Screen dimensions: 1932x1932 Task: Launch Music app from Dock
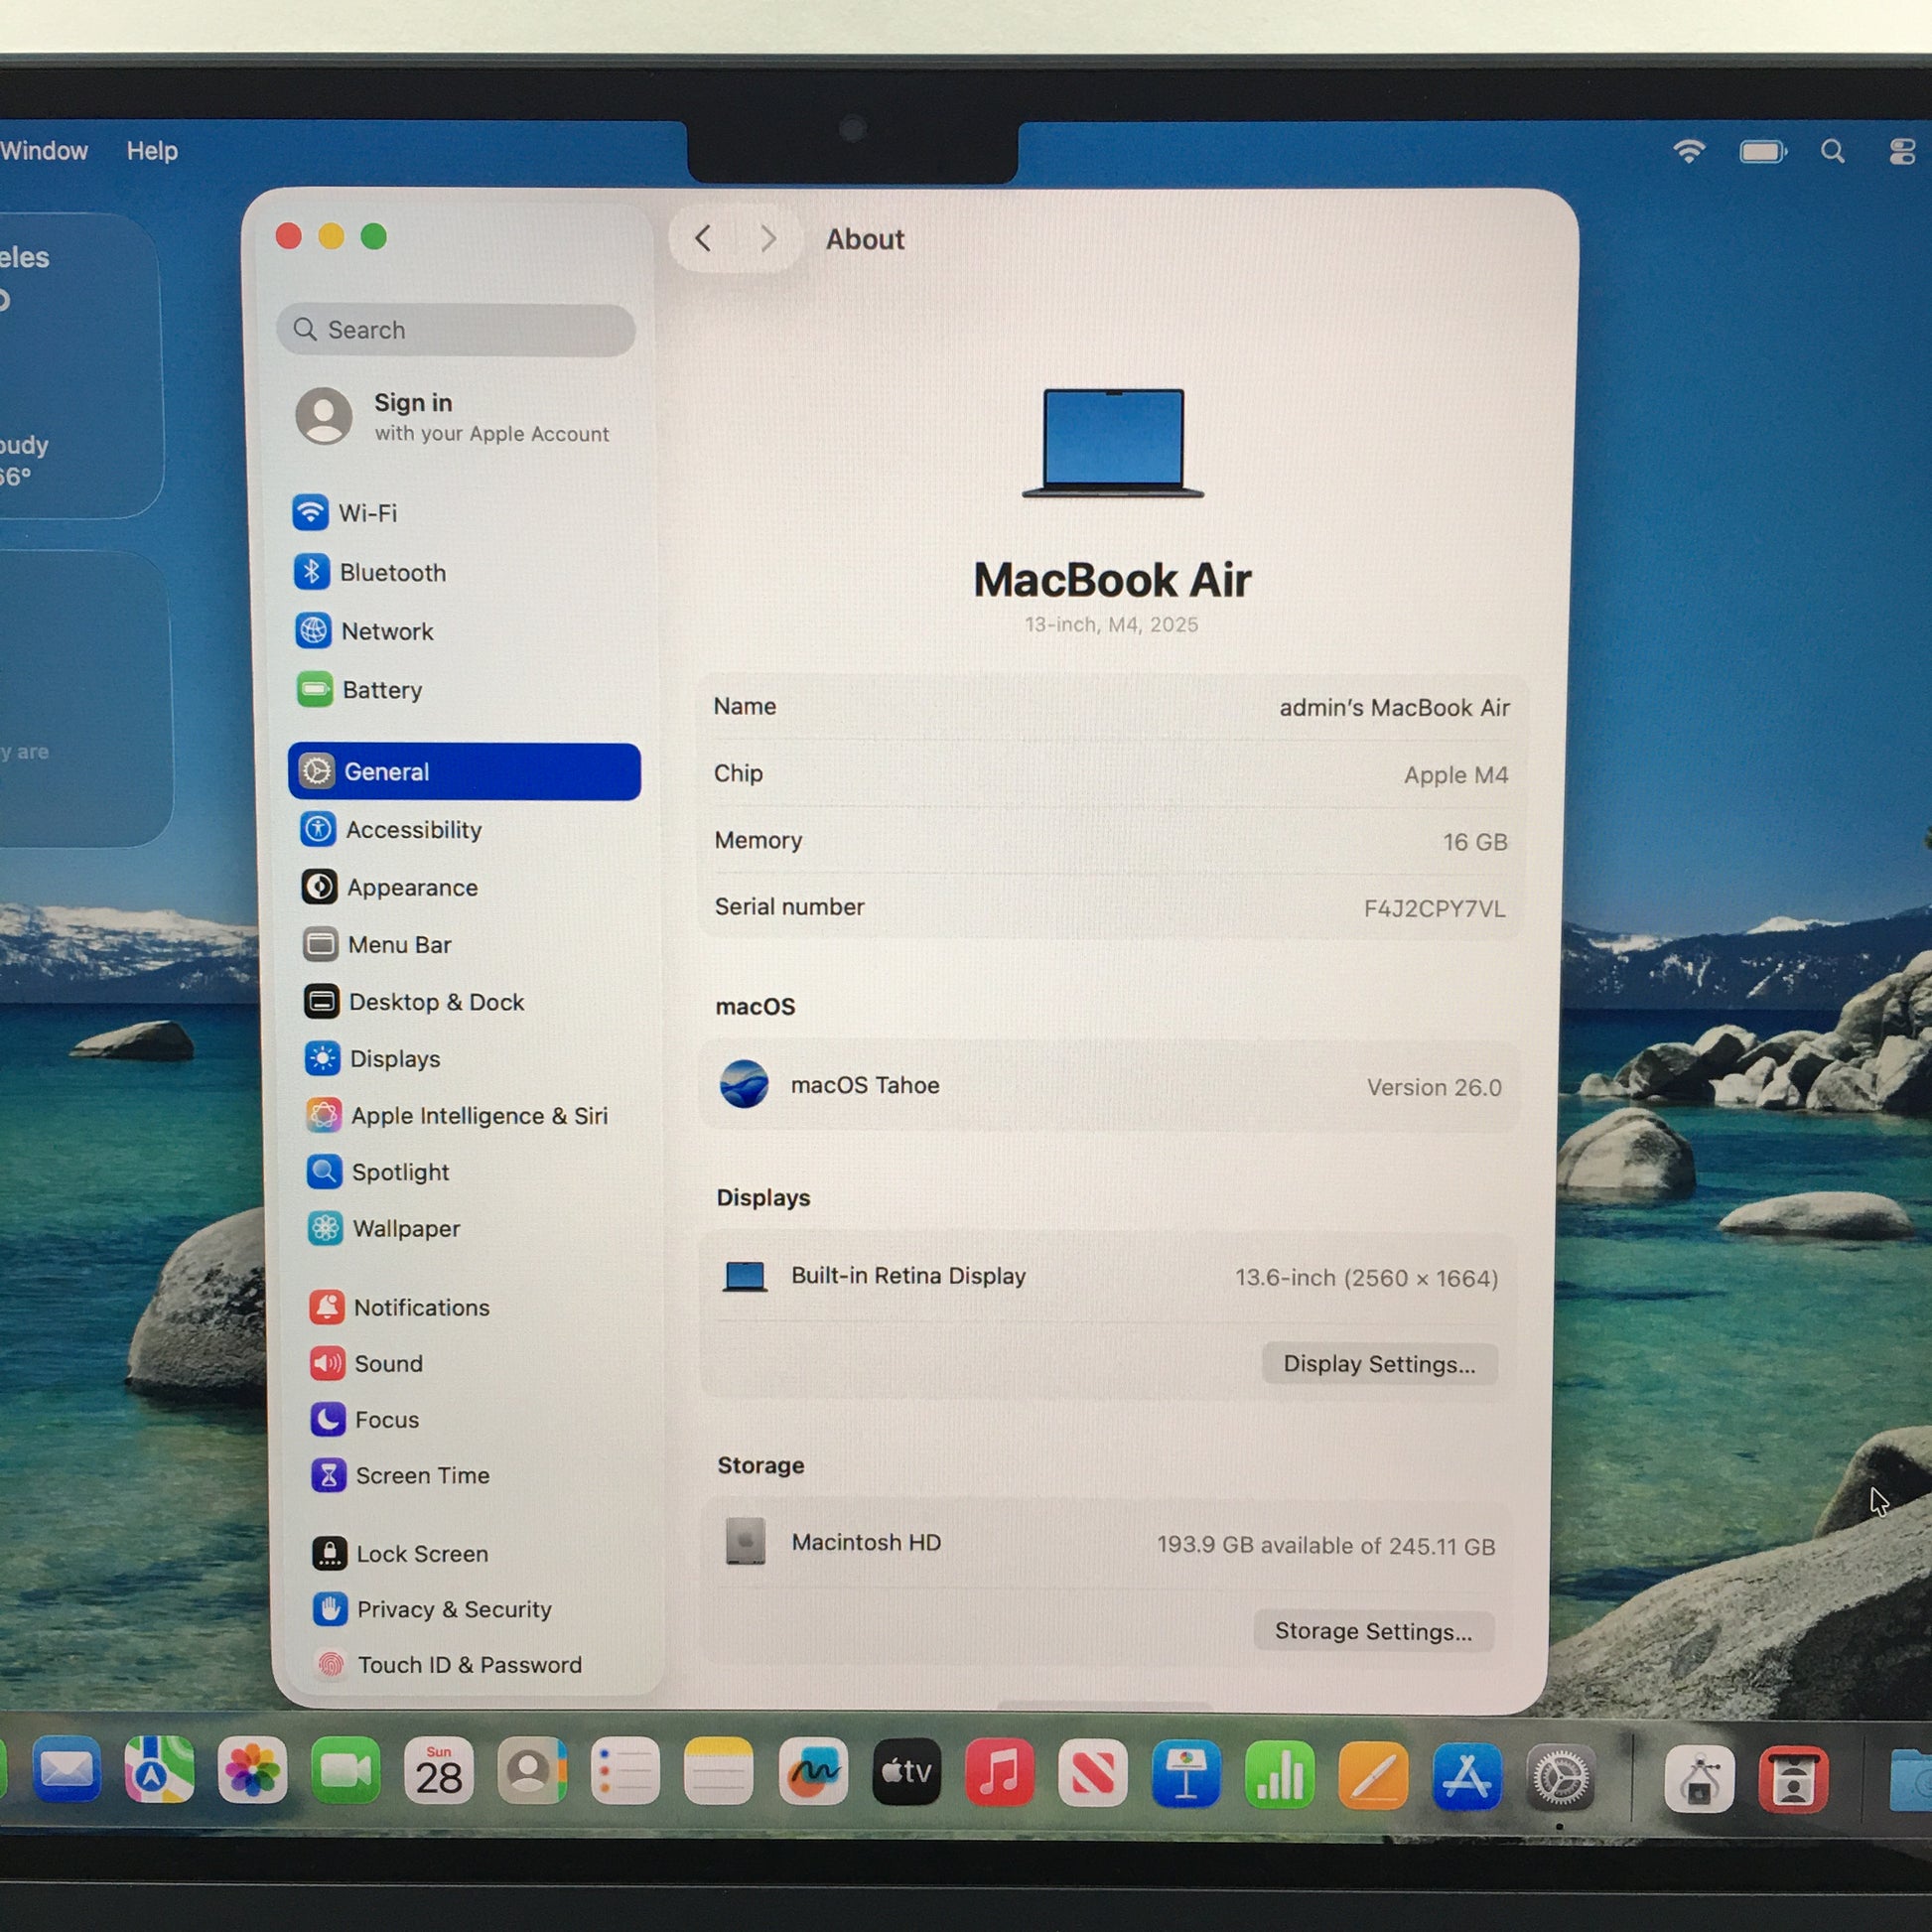999,1773
